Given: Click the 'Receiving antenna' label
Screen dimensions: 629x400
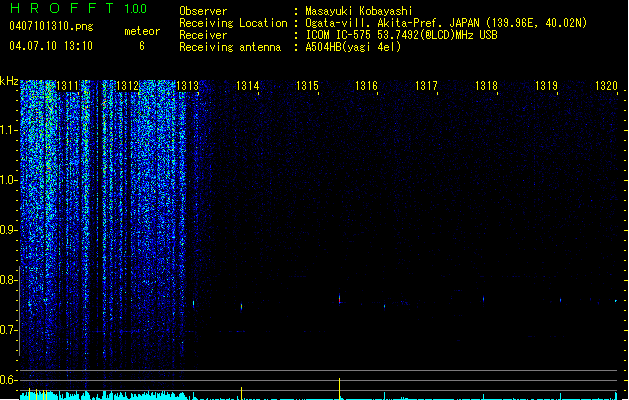Looking at the screenshot, I should 230,47.
